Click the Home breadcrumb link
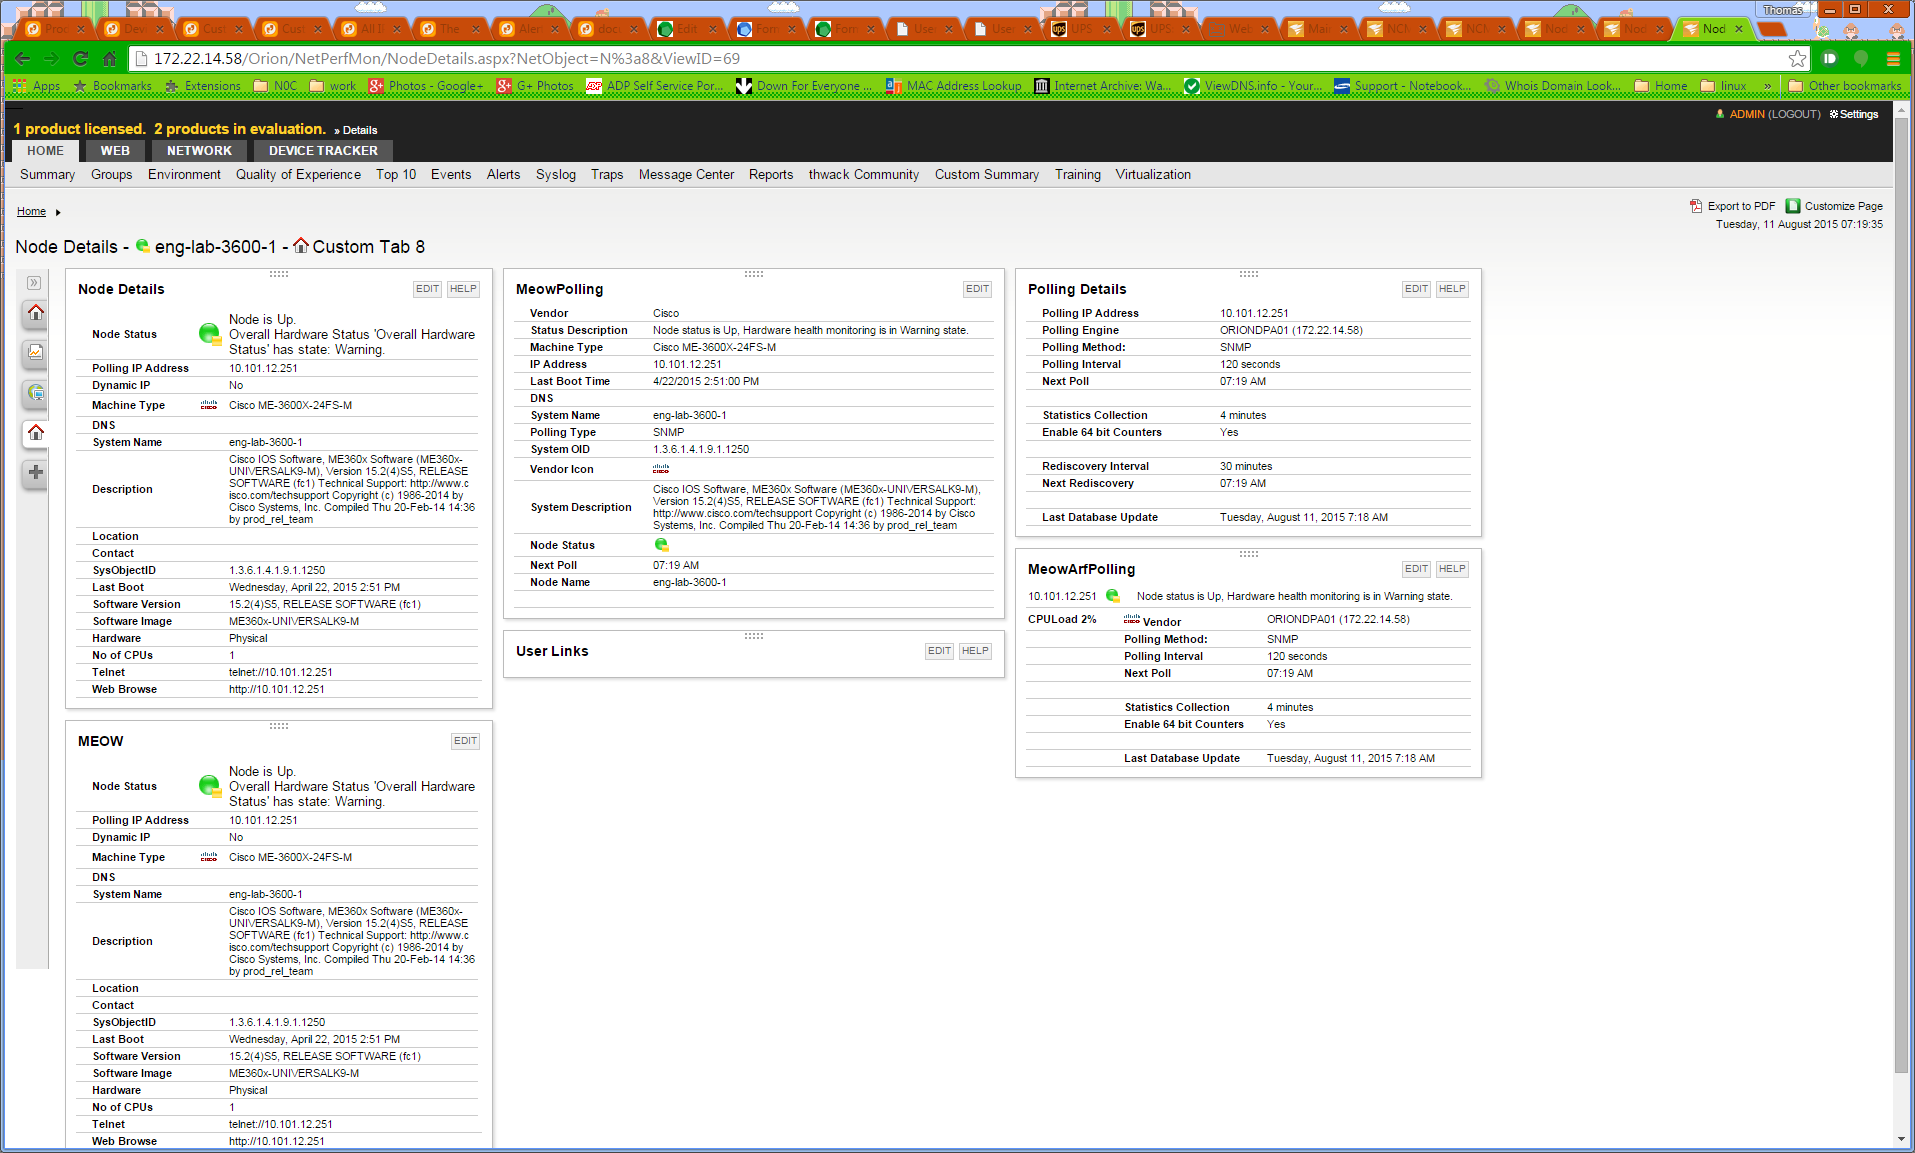Image resolution: width=1915 pixels, height=1153 pixels. 31,212
